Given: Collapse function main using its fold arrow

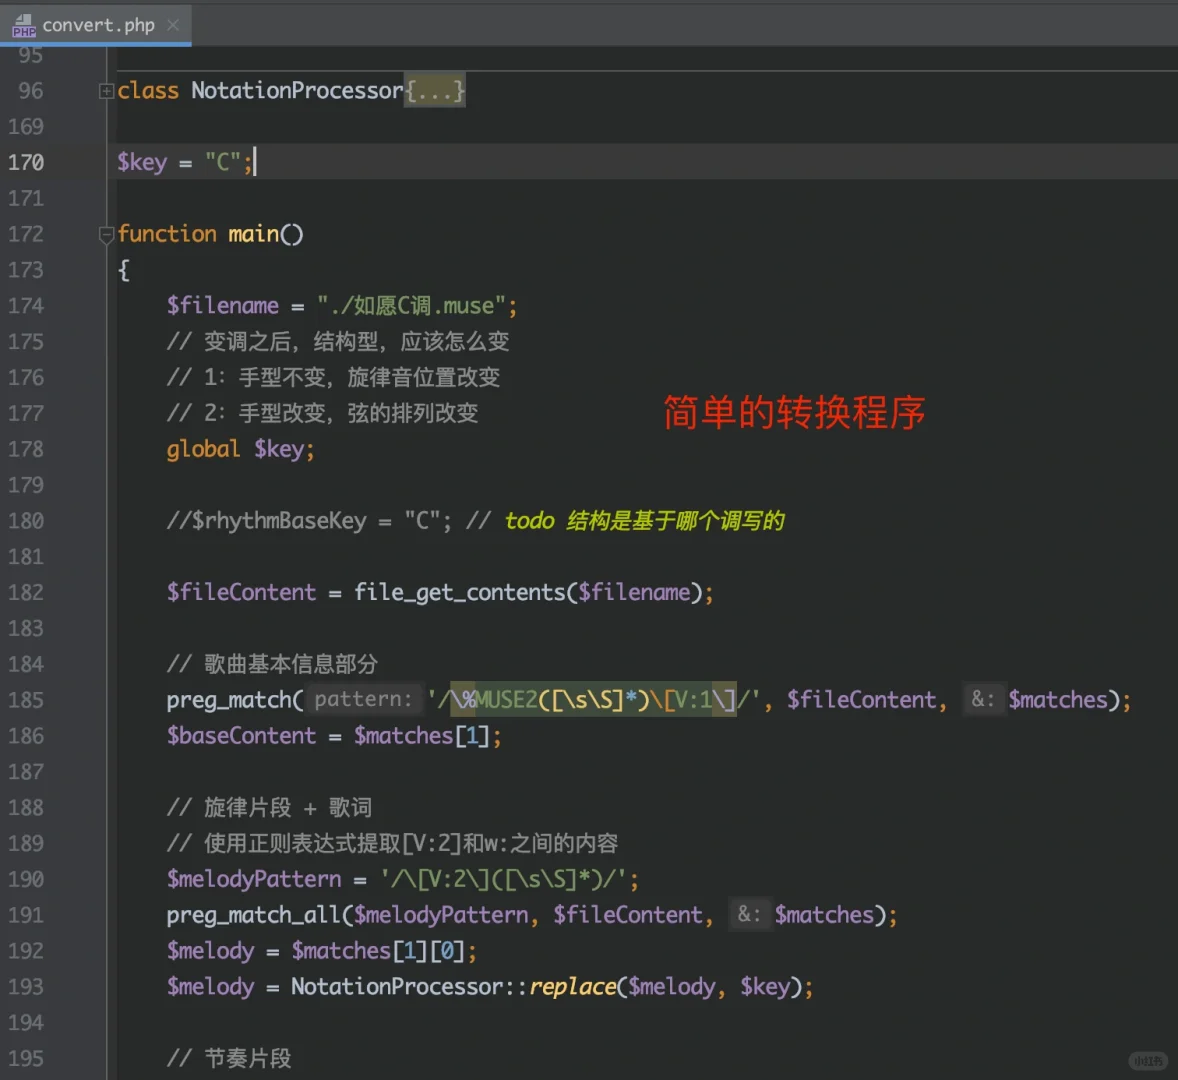Looking at the screenshot, I should [x=106, y=234].
